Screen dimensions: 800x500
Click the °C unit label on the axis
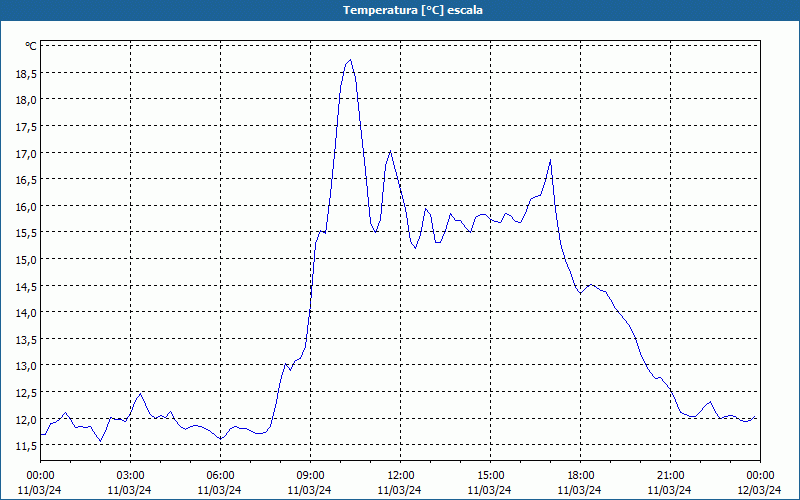tap(31, 46)
